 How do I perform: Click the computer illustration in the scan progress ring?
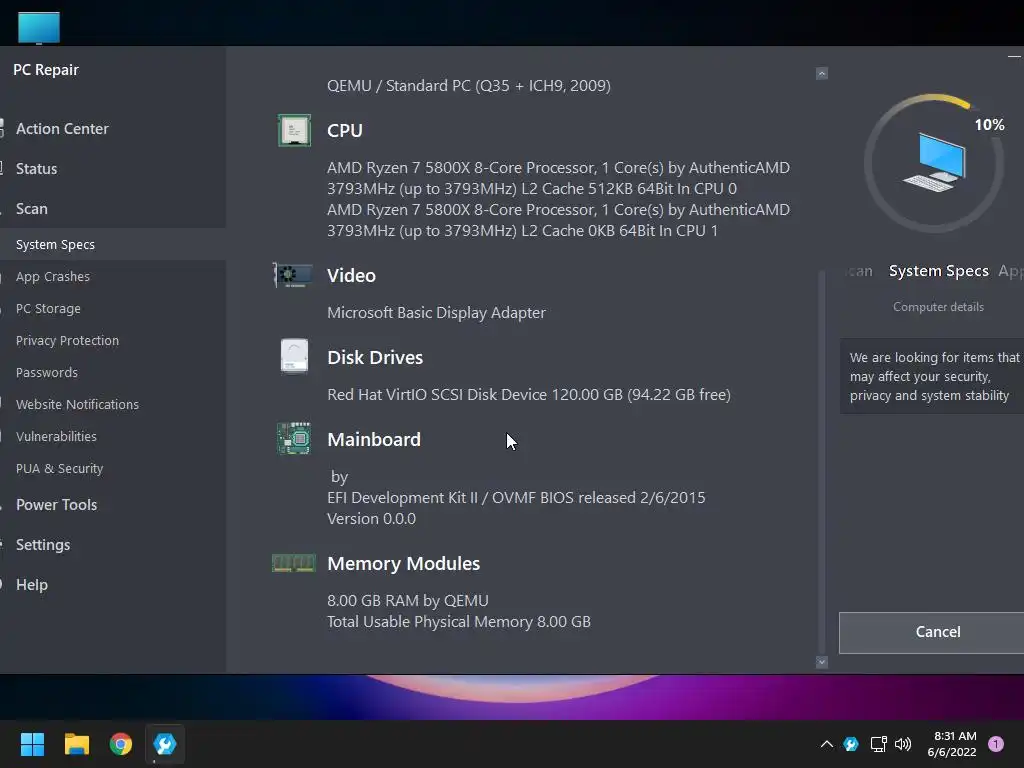point(934,163)
